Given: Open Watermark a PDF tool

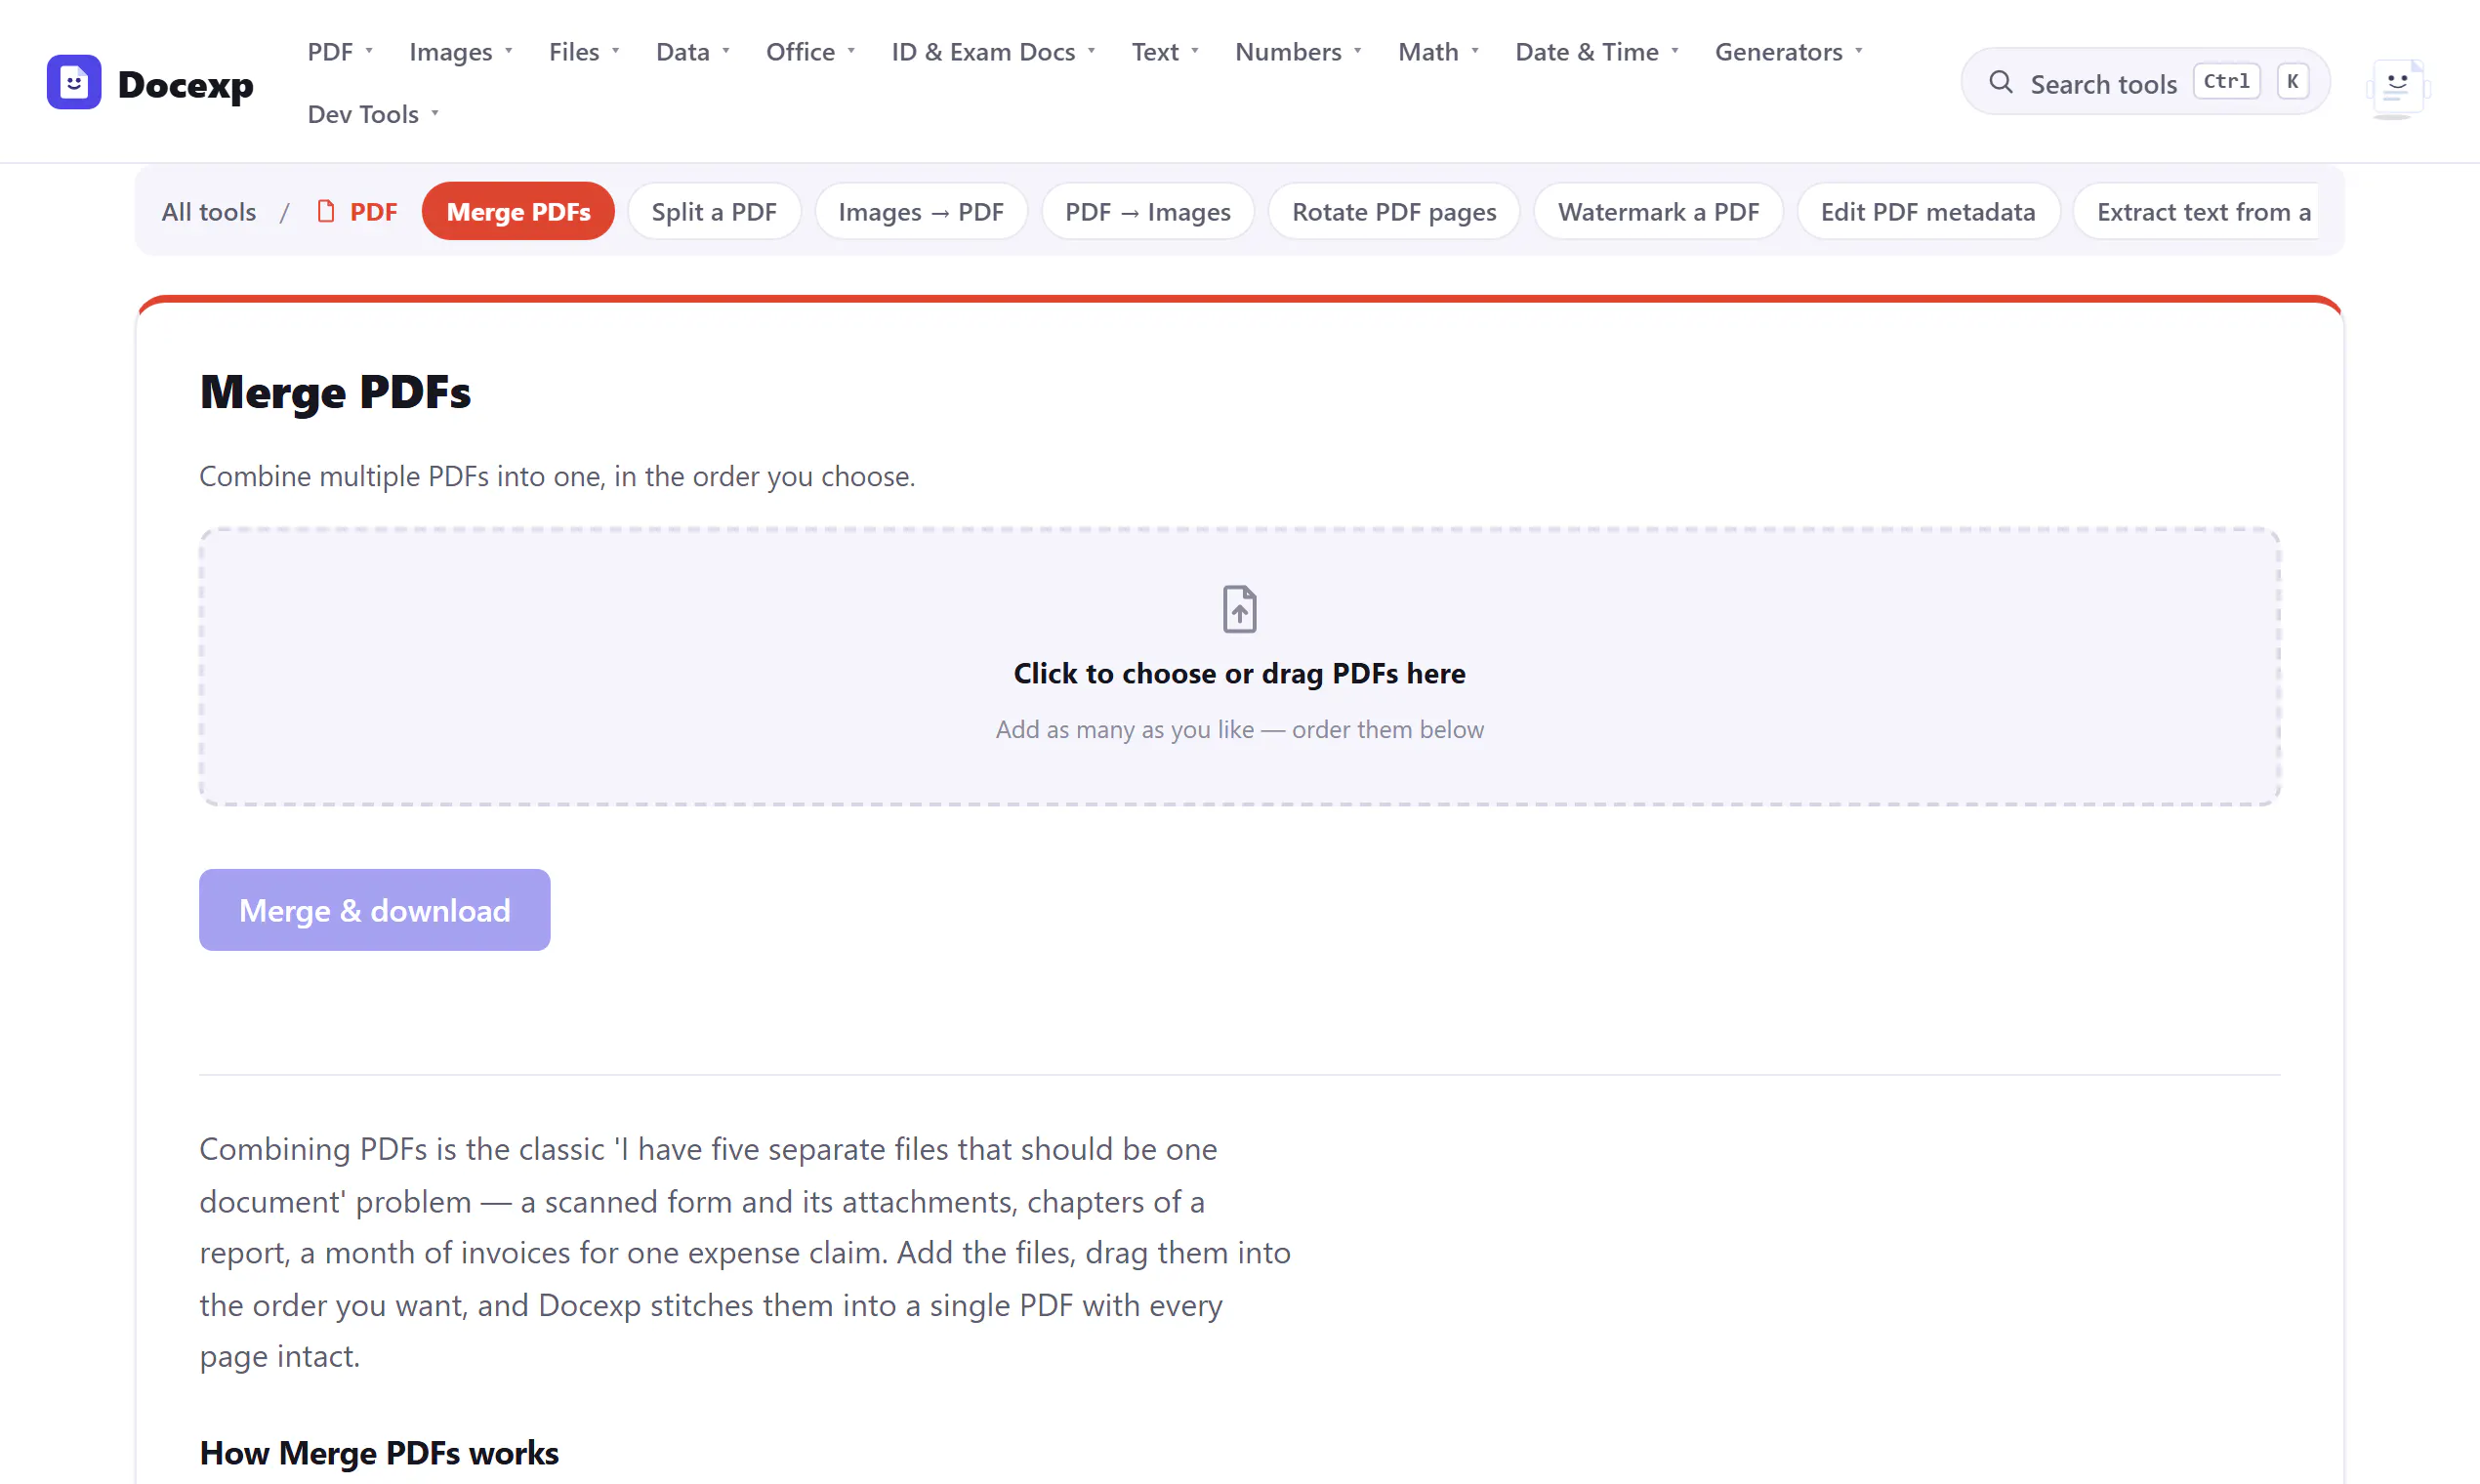Looking at the screenshot, I should coord(1658,211).
